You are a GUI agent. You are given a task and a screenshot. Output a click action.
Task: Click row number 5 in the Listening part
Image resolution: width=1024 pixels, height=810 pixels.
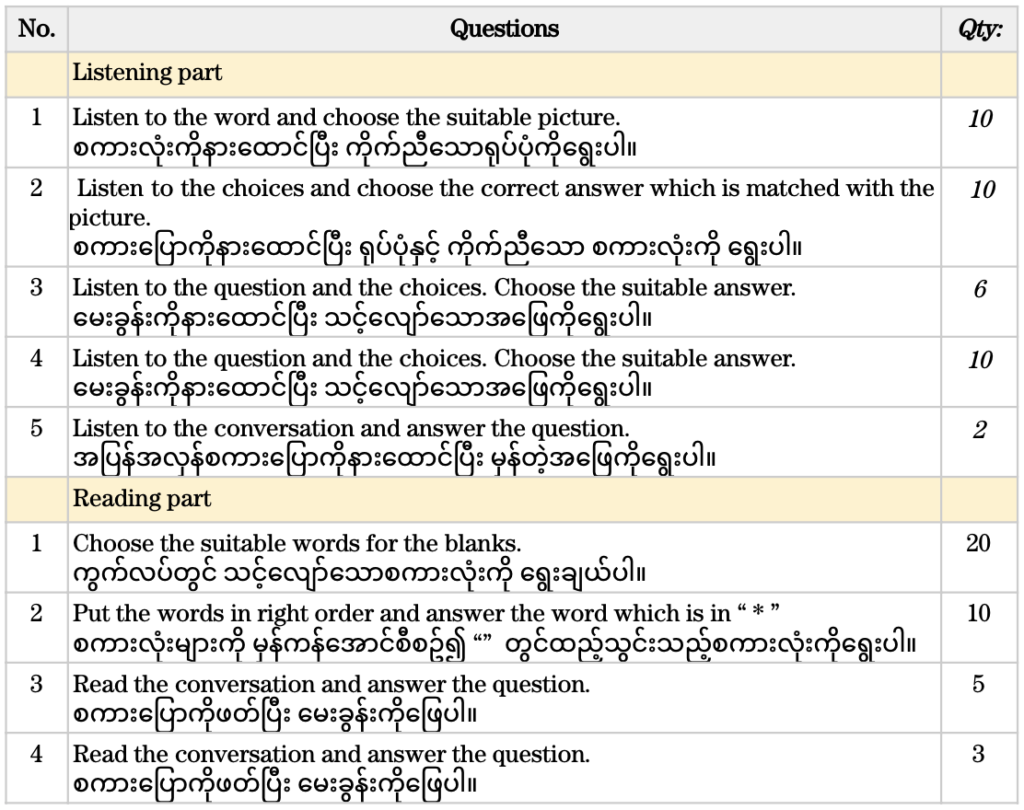coord(36,429)
